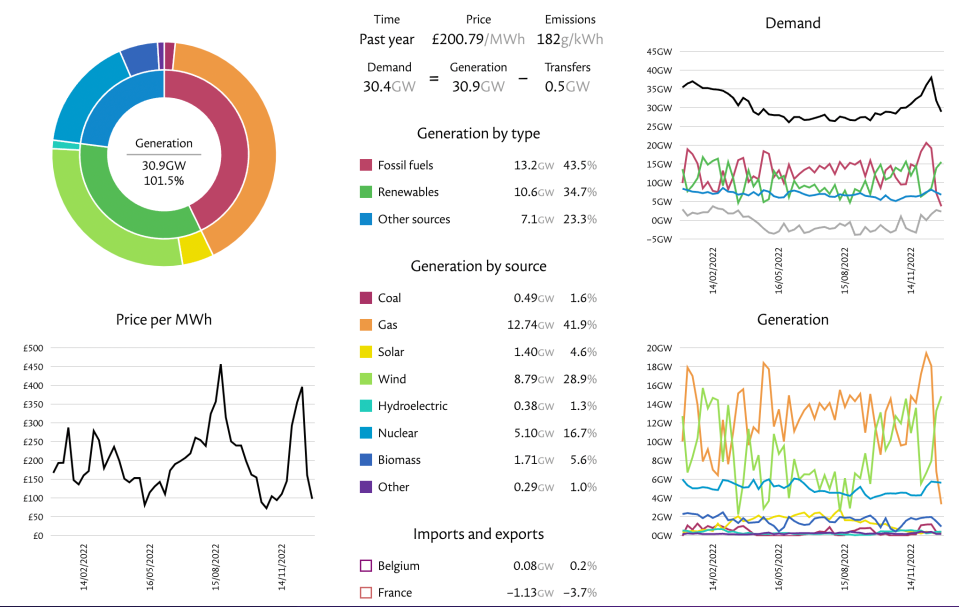
Task: Click the 'Past year' time value
Action: tap(386, 40)
